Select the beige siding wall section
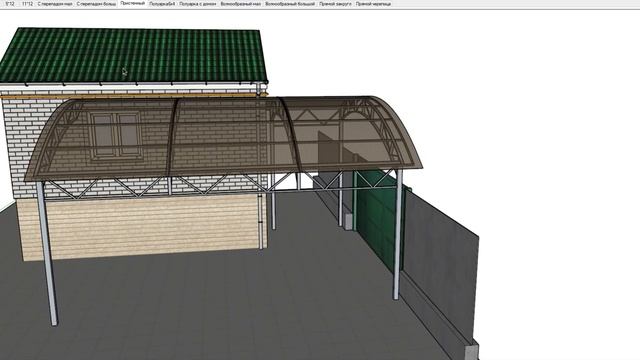Viewport: 640px width, 360px height. [143, 227]
